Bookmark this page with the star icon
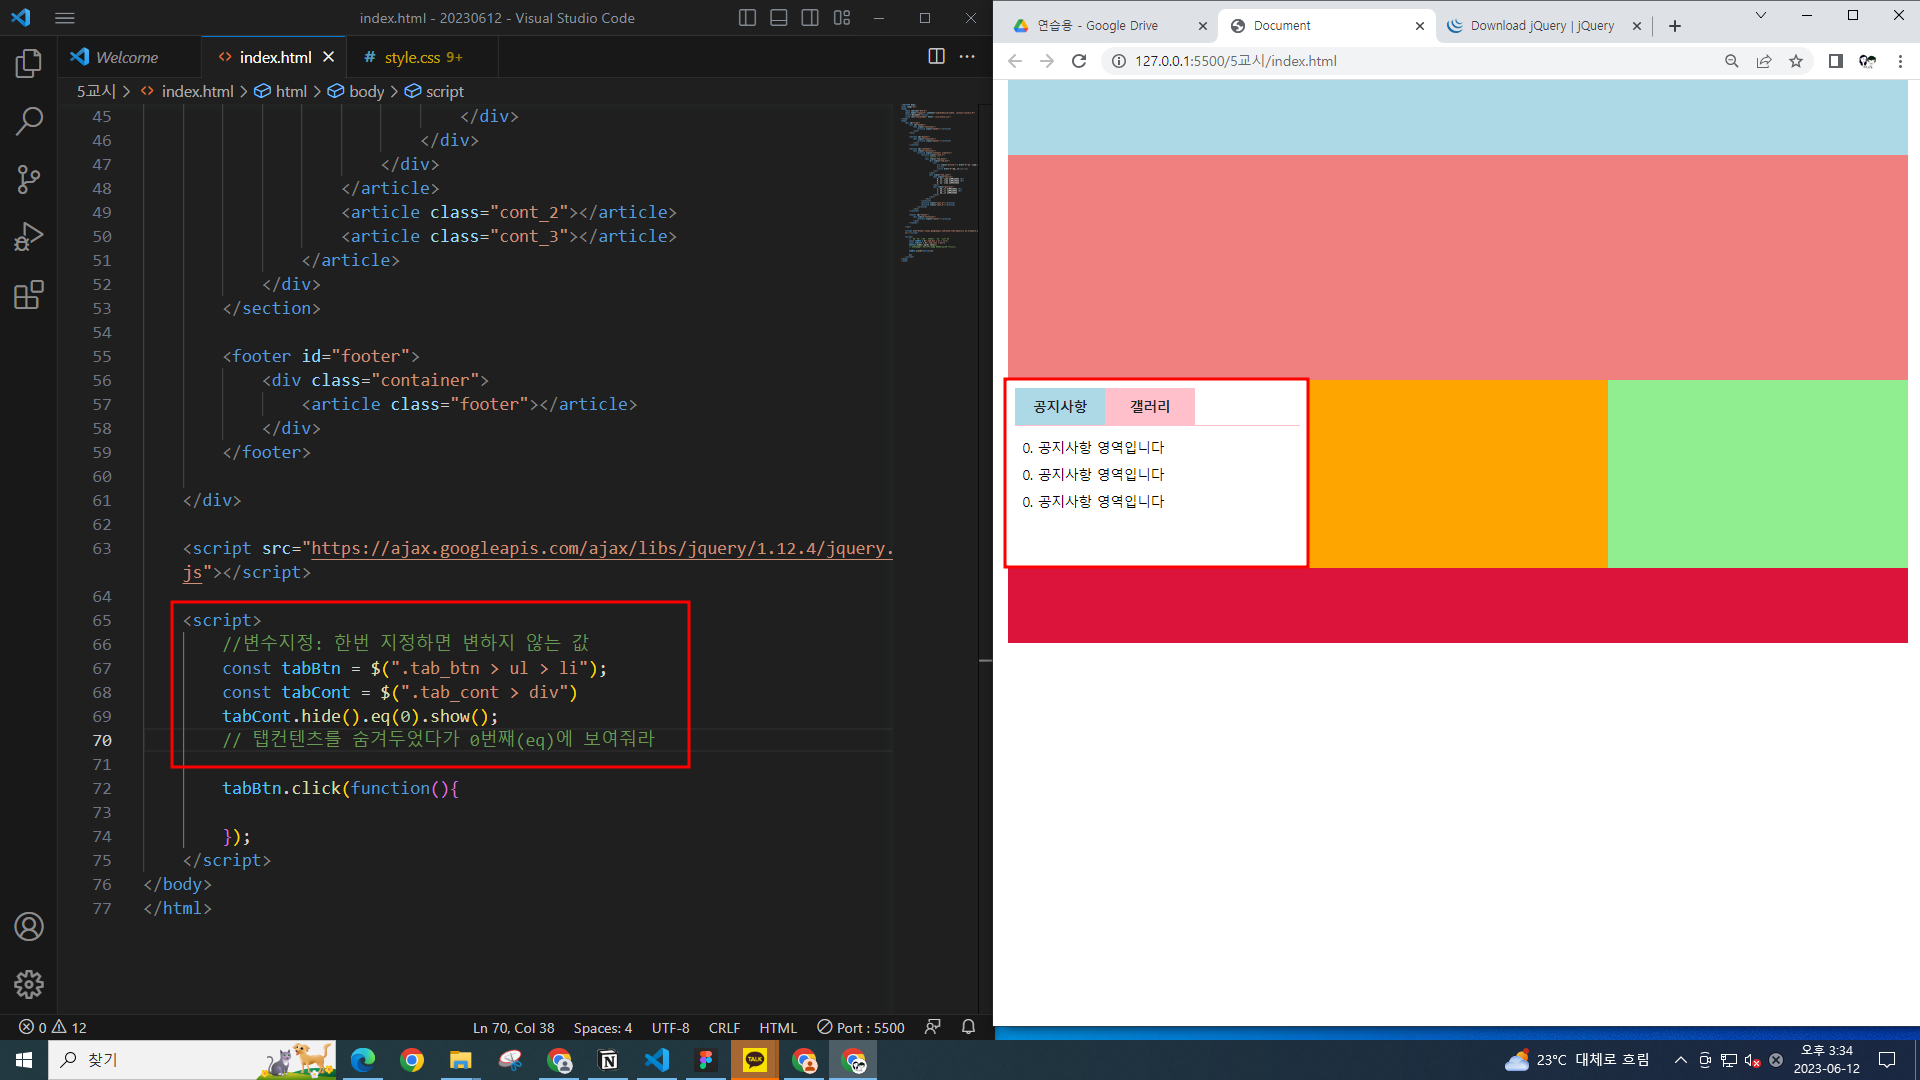 1796,61
